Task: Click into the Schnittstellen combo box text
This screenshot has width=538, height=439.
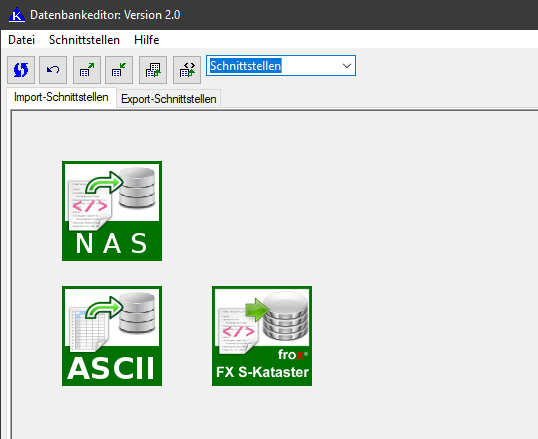Action: point(246,66)
